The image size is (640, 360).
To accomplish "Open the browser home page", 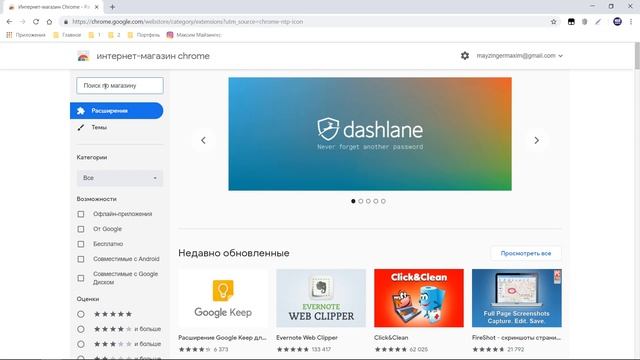I will (49, 22).
